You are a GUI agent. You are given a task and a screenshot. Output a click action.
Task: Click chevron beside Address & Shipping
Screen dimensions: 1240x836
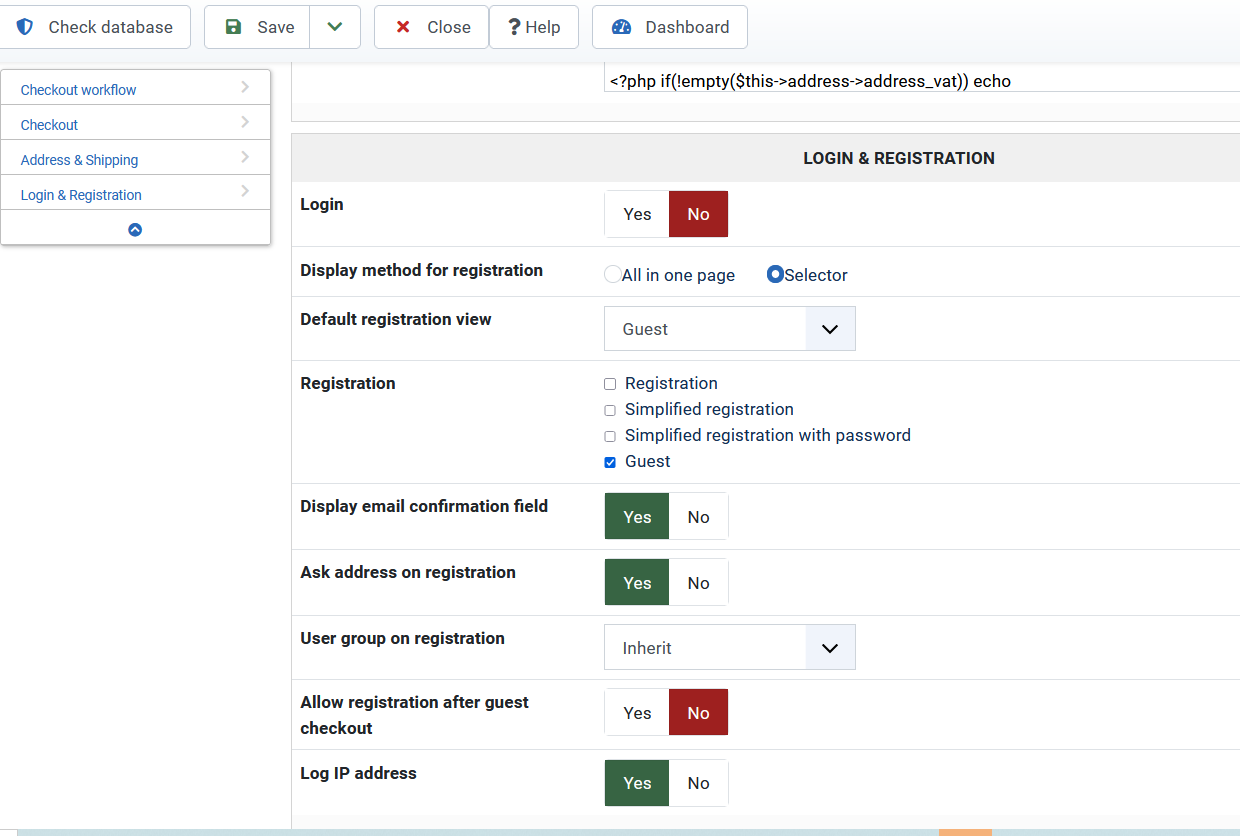tap(245, 158)
